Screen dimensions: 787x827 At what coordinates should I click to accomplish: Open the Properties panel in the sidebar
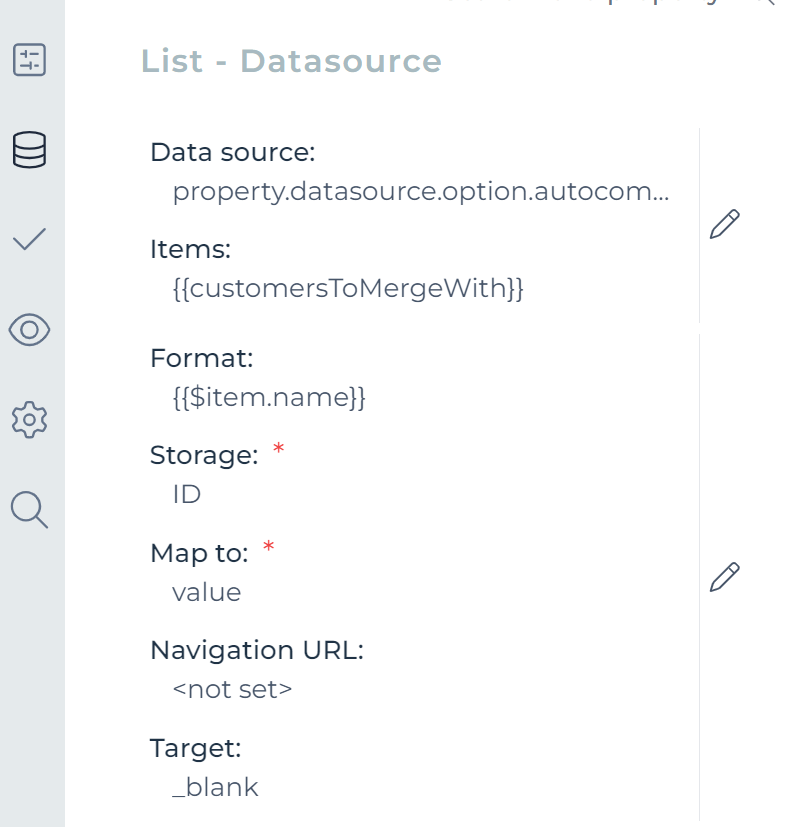tap(30, 61)
